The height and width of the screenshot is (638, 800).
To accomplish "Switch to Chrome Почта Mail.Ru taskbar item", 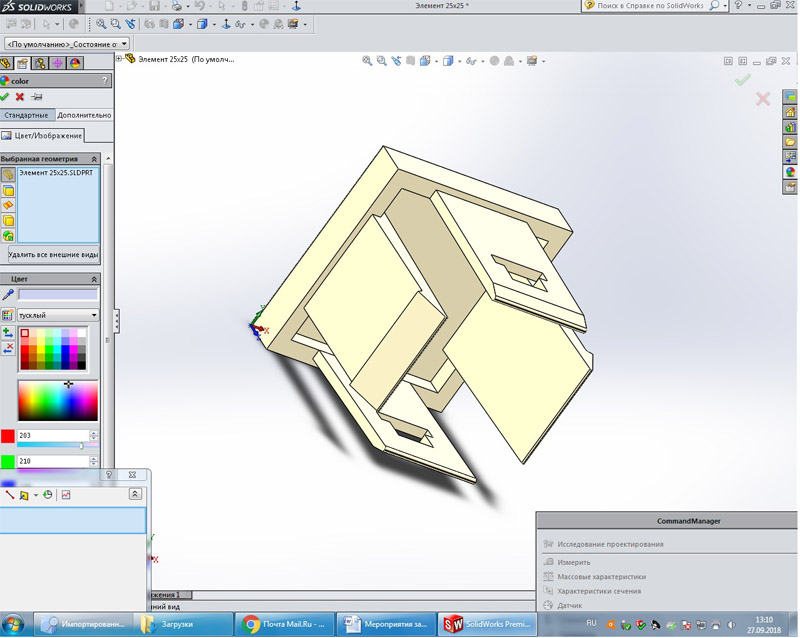I will point(284,624).
